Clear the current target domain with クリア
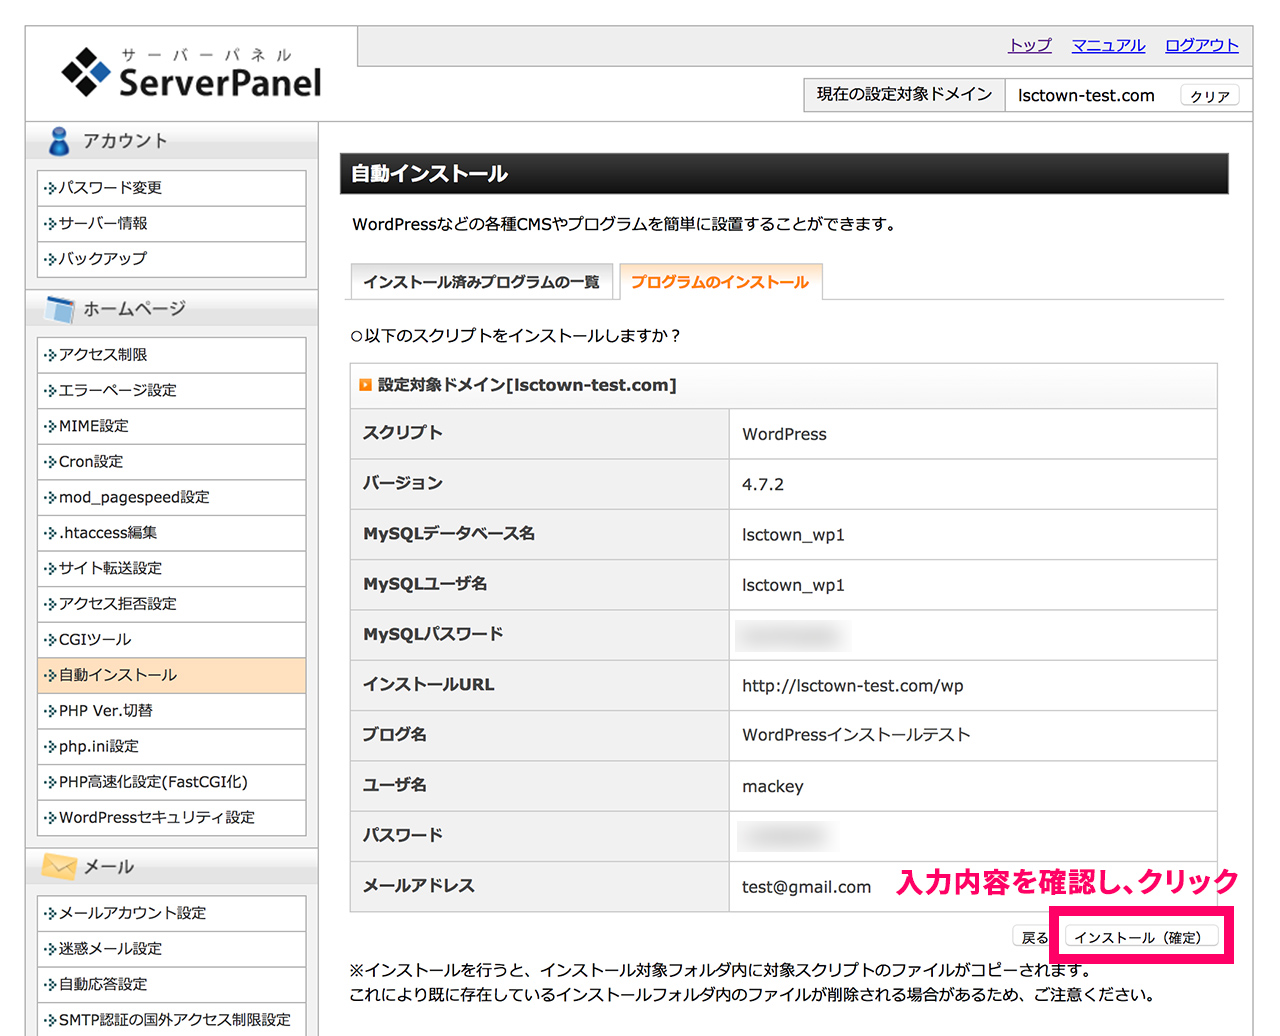 [x=1209, y=96]
